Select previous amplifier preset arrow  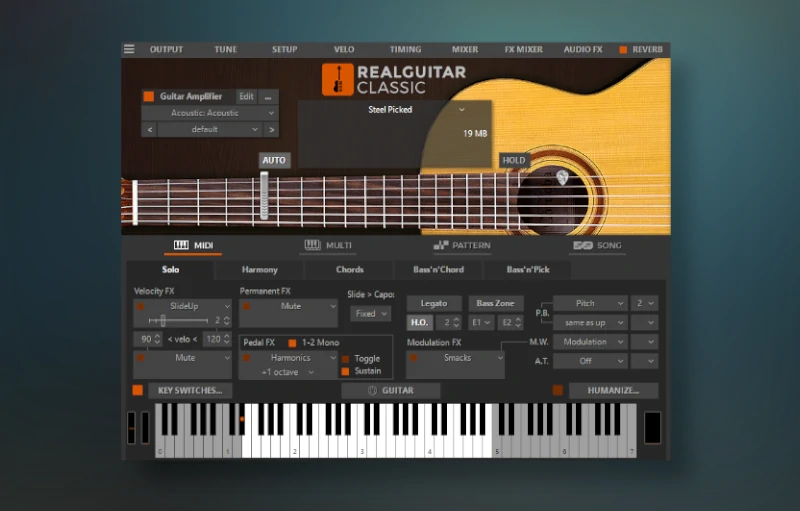[149, 130]
